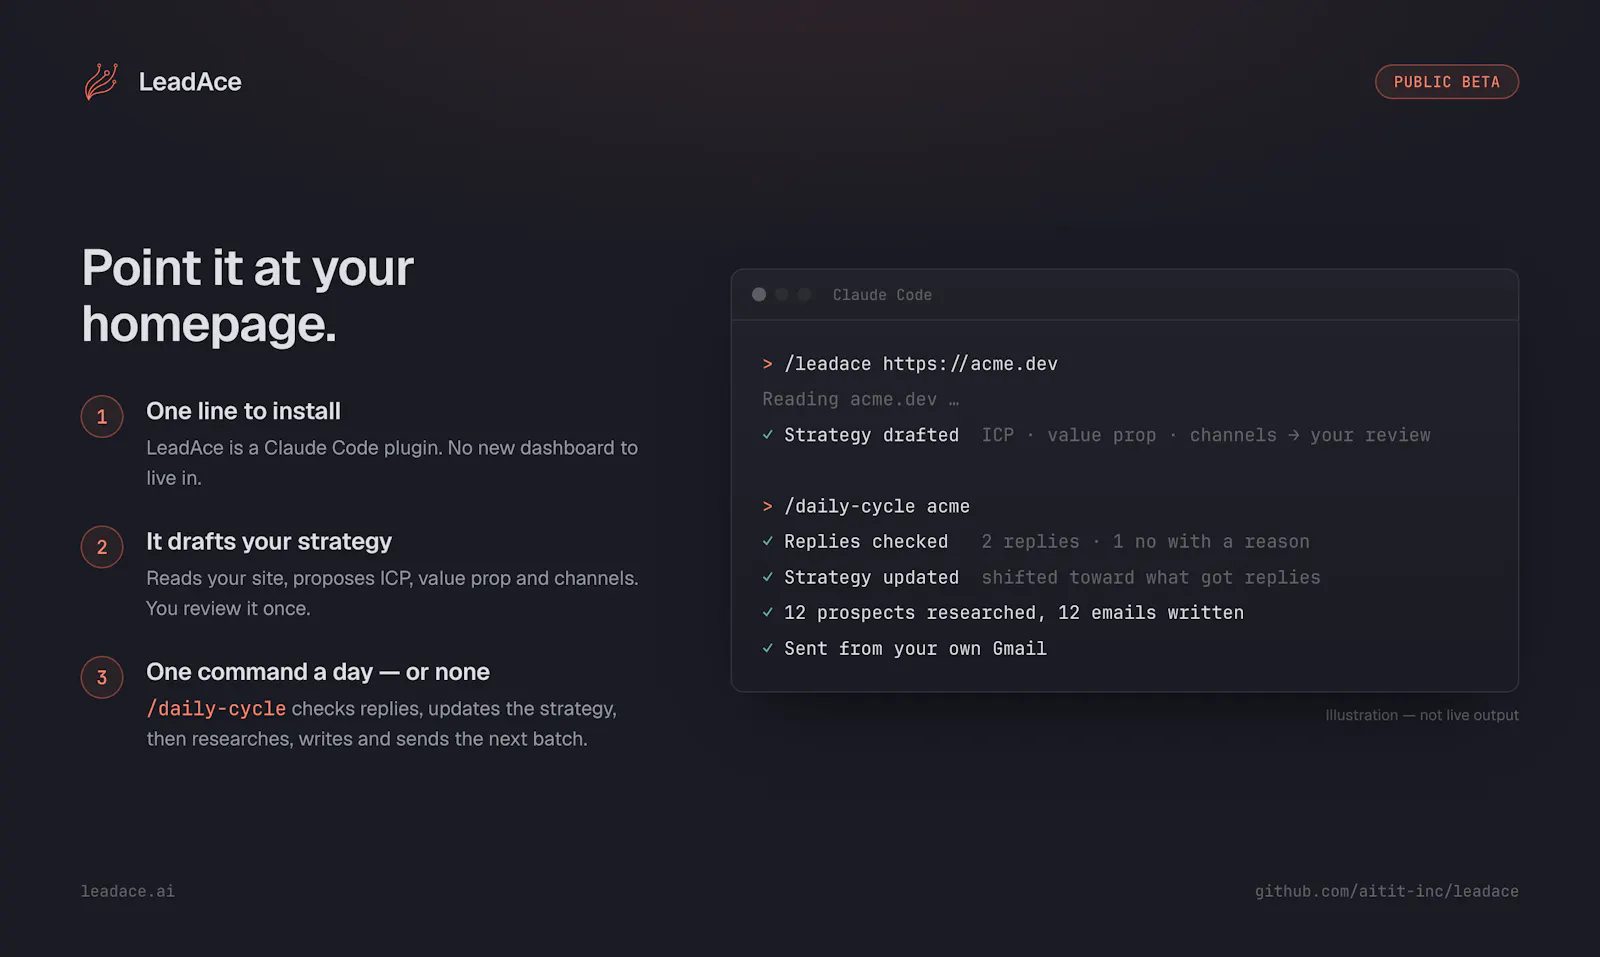Click the 'Illustration — not live output' caption
This screenshot has height=957, width=1600.
click(x=1422, y=715)
